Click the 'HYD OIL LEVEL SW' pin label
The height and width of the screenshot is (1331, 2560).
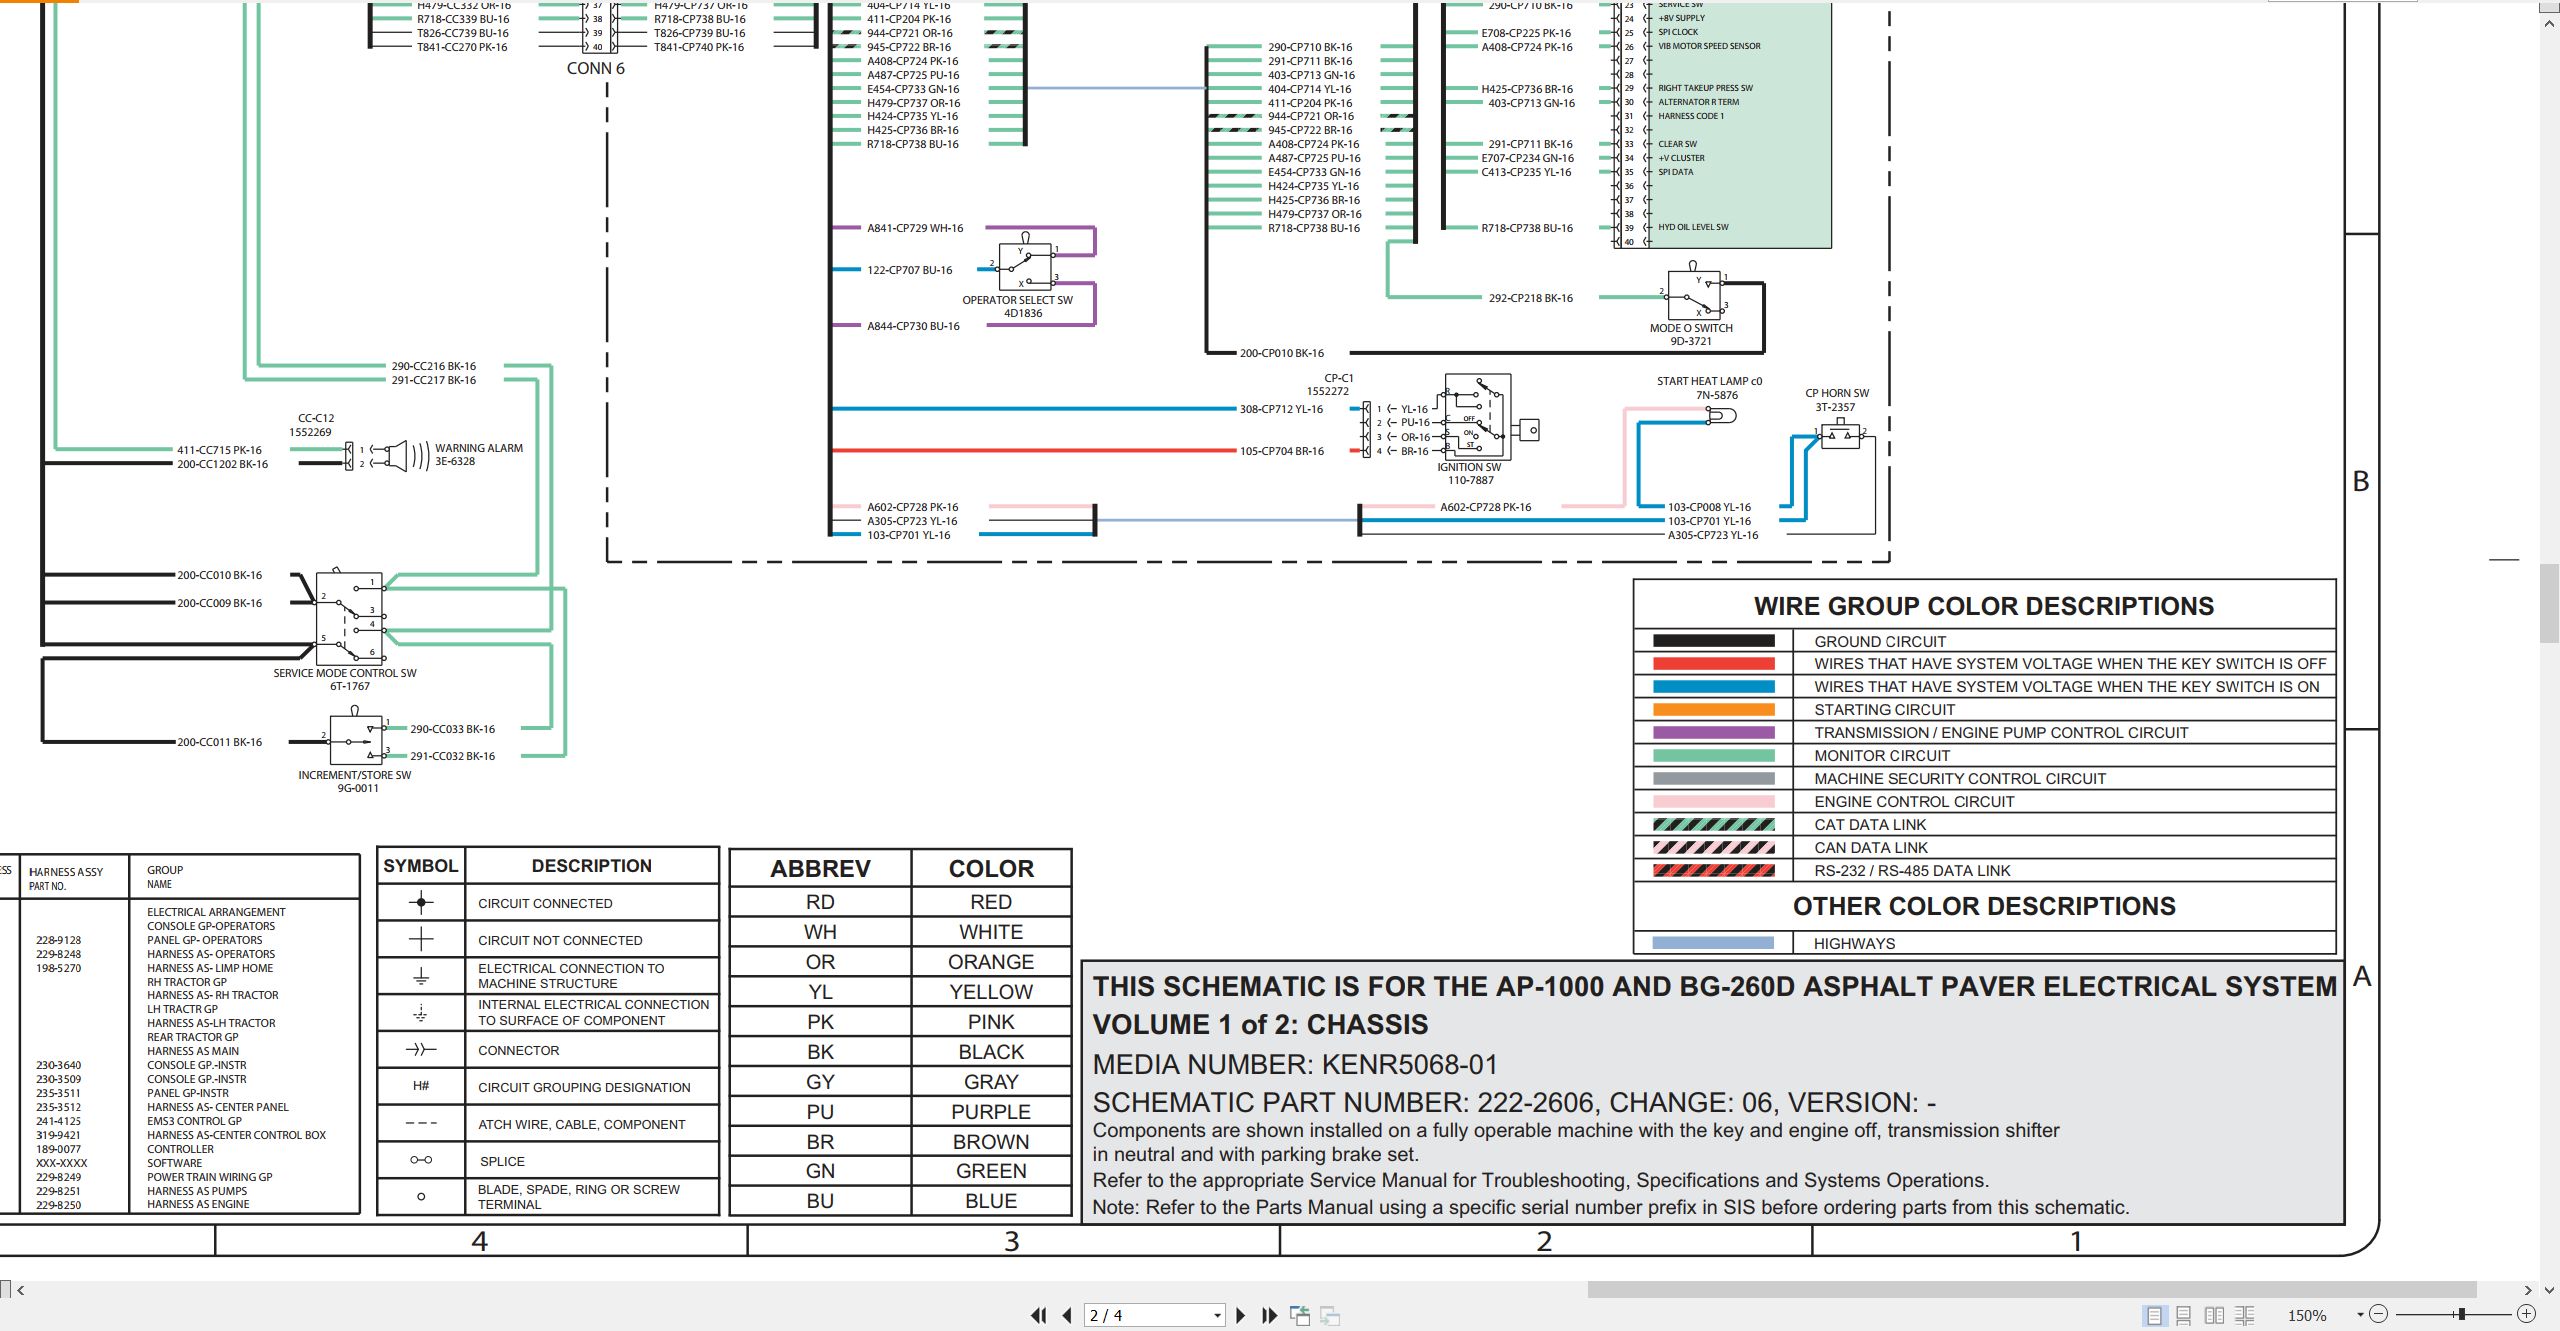1693,227
